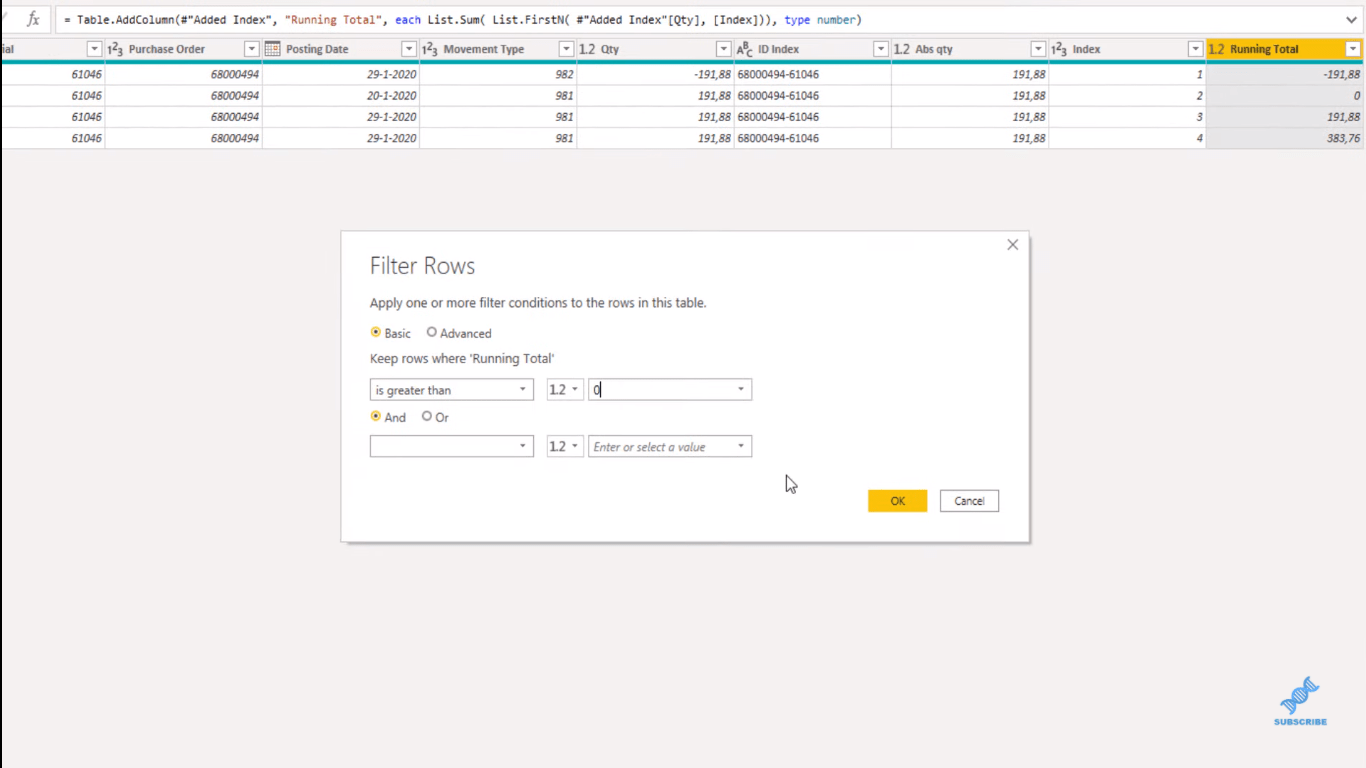Click the Subscribe DNA logo
The height and width of the screenshot is (768, 1366).
coord(1300,701)
